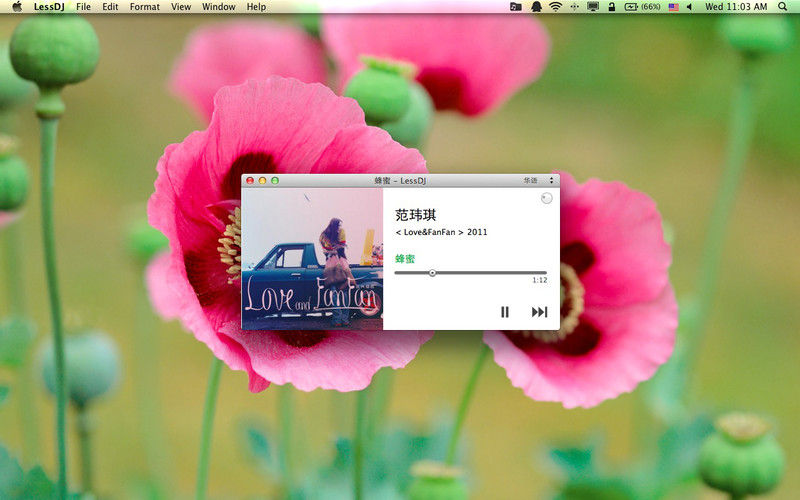Click the playback progress slider knob
This screenshot has width=800, height=500.
tap(432, 273)
